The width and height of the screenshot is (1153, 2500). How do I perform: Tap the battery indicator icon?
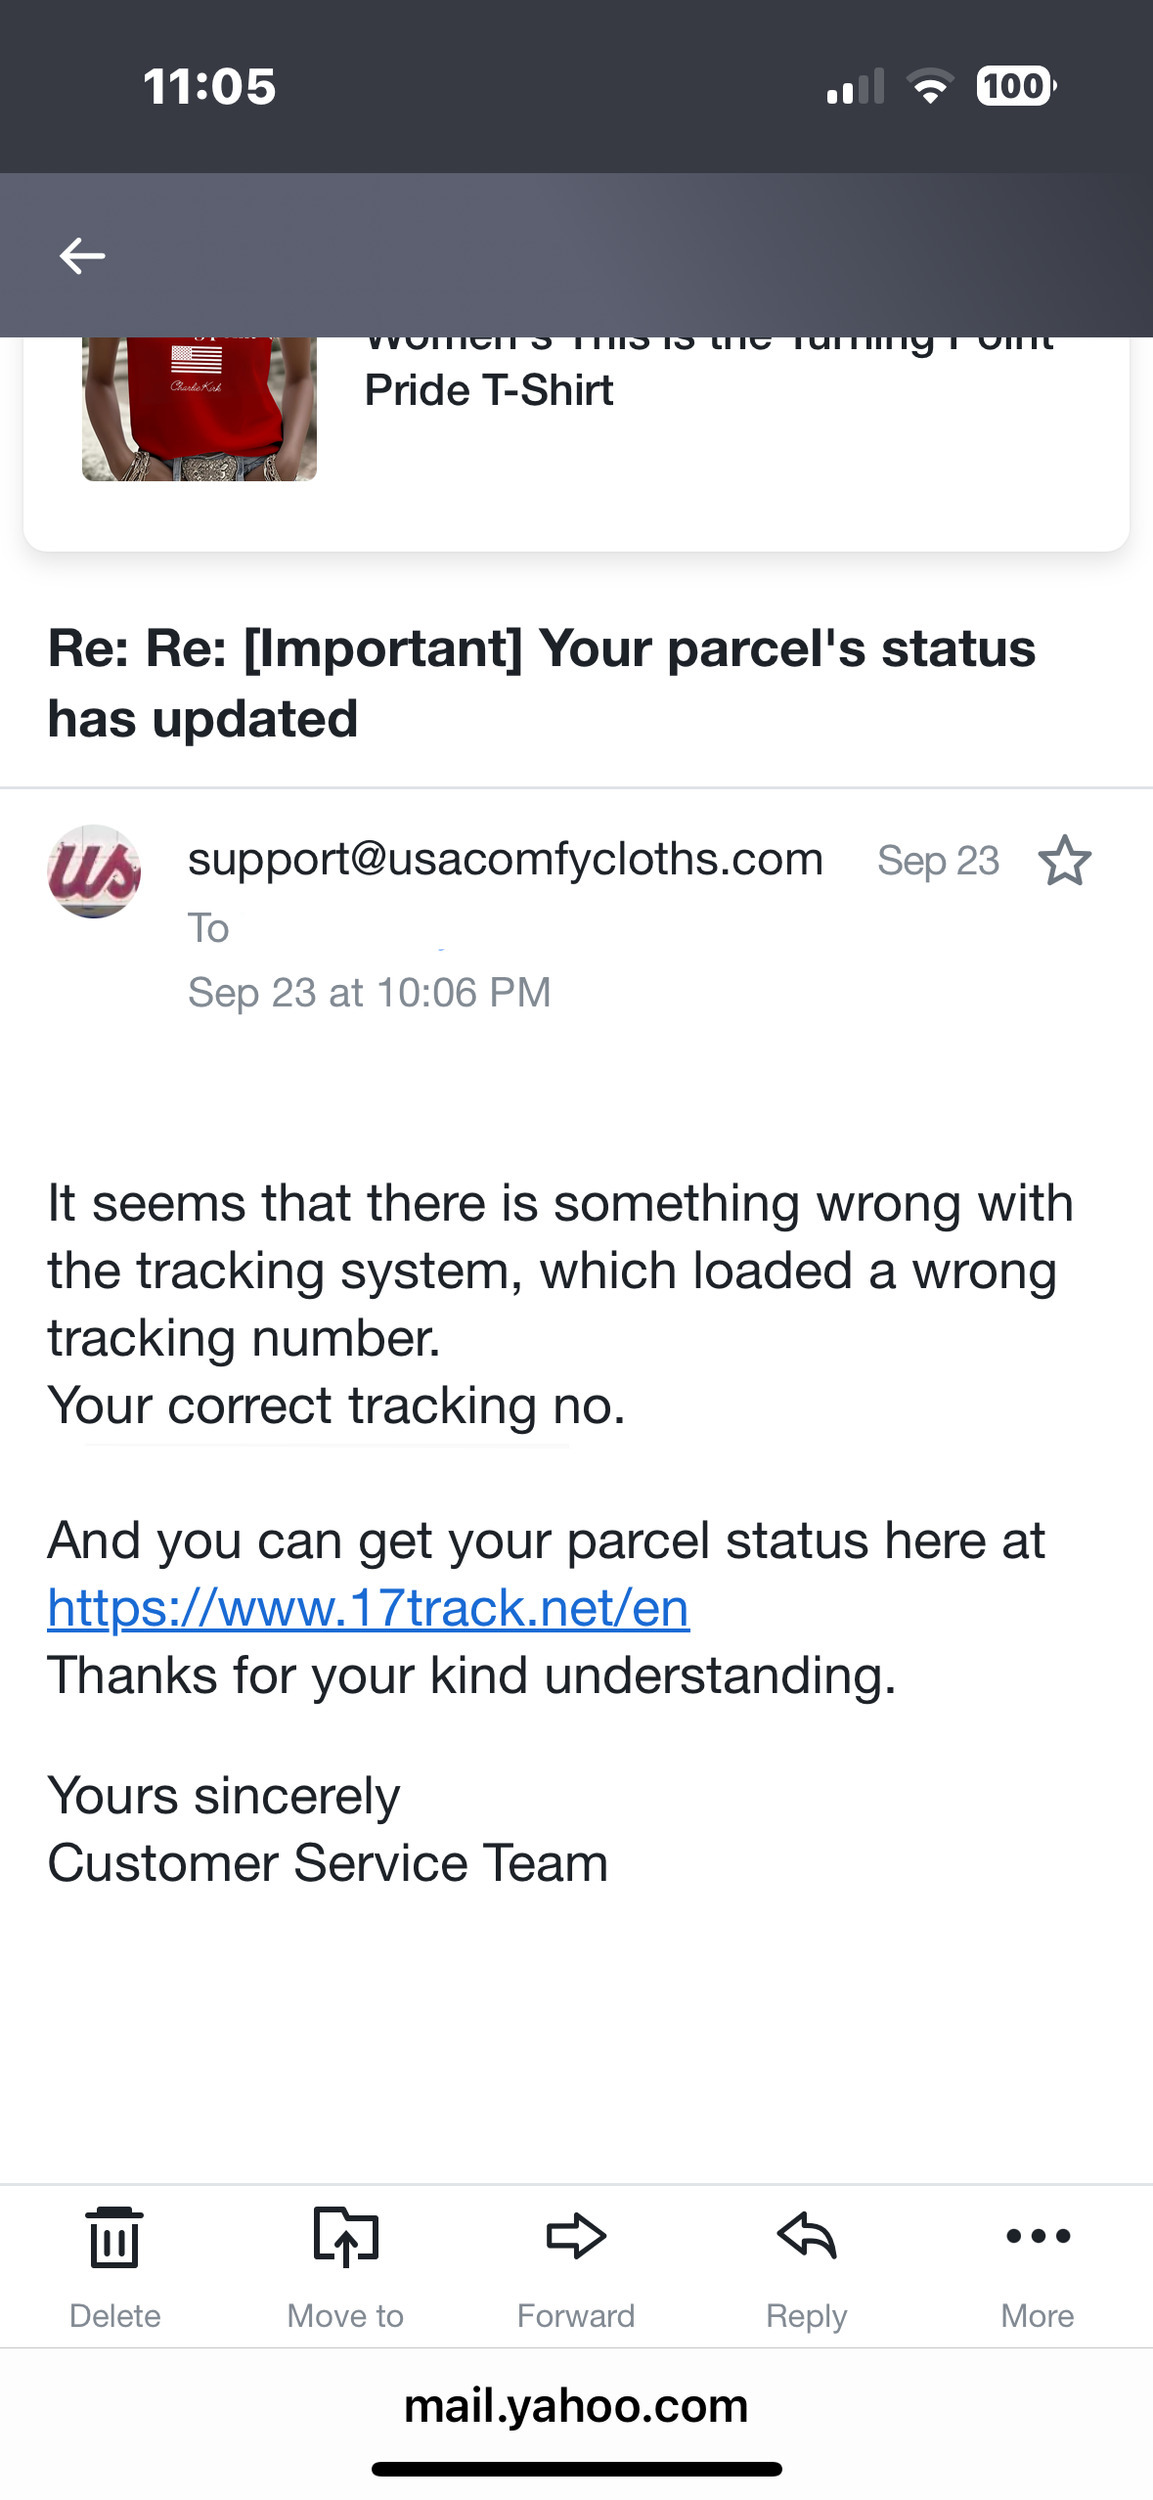tap(1015, 86)
